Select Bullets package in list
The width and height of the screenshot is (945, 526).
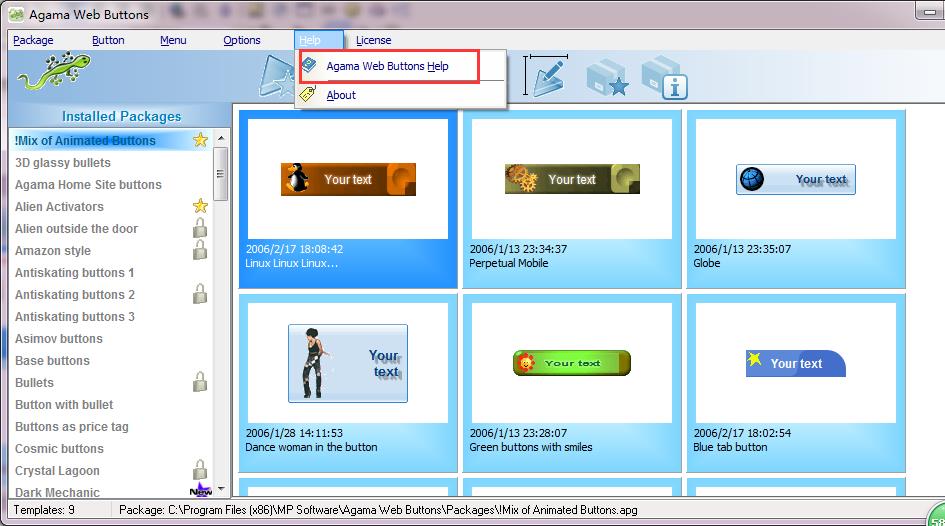click(34, 383)
